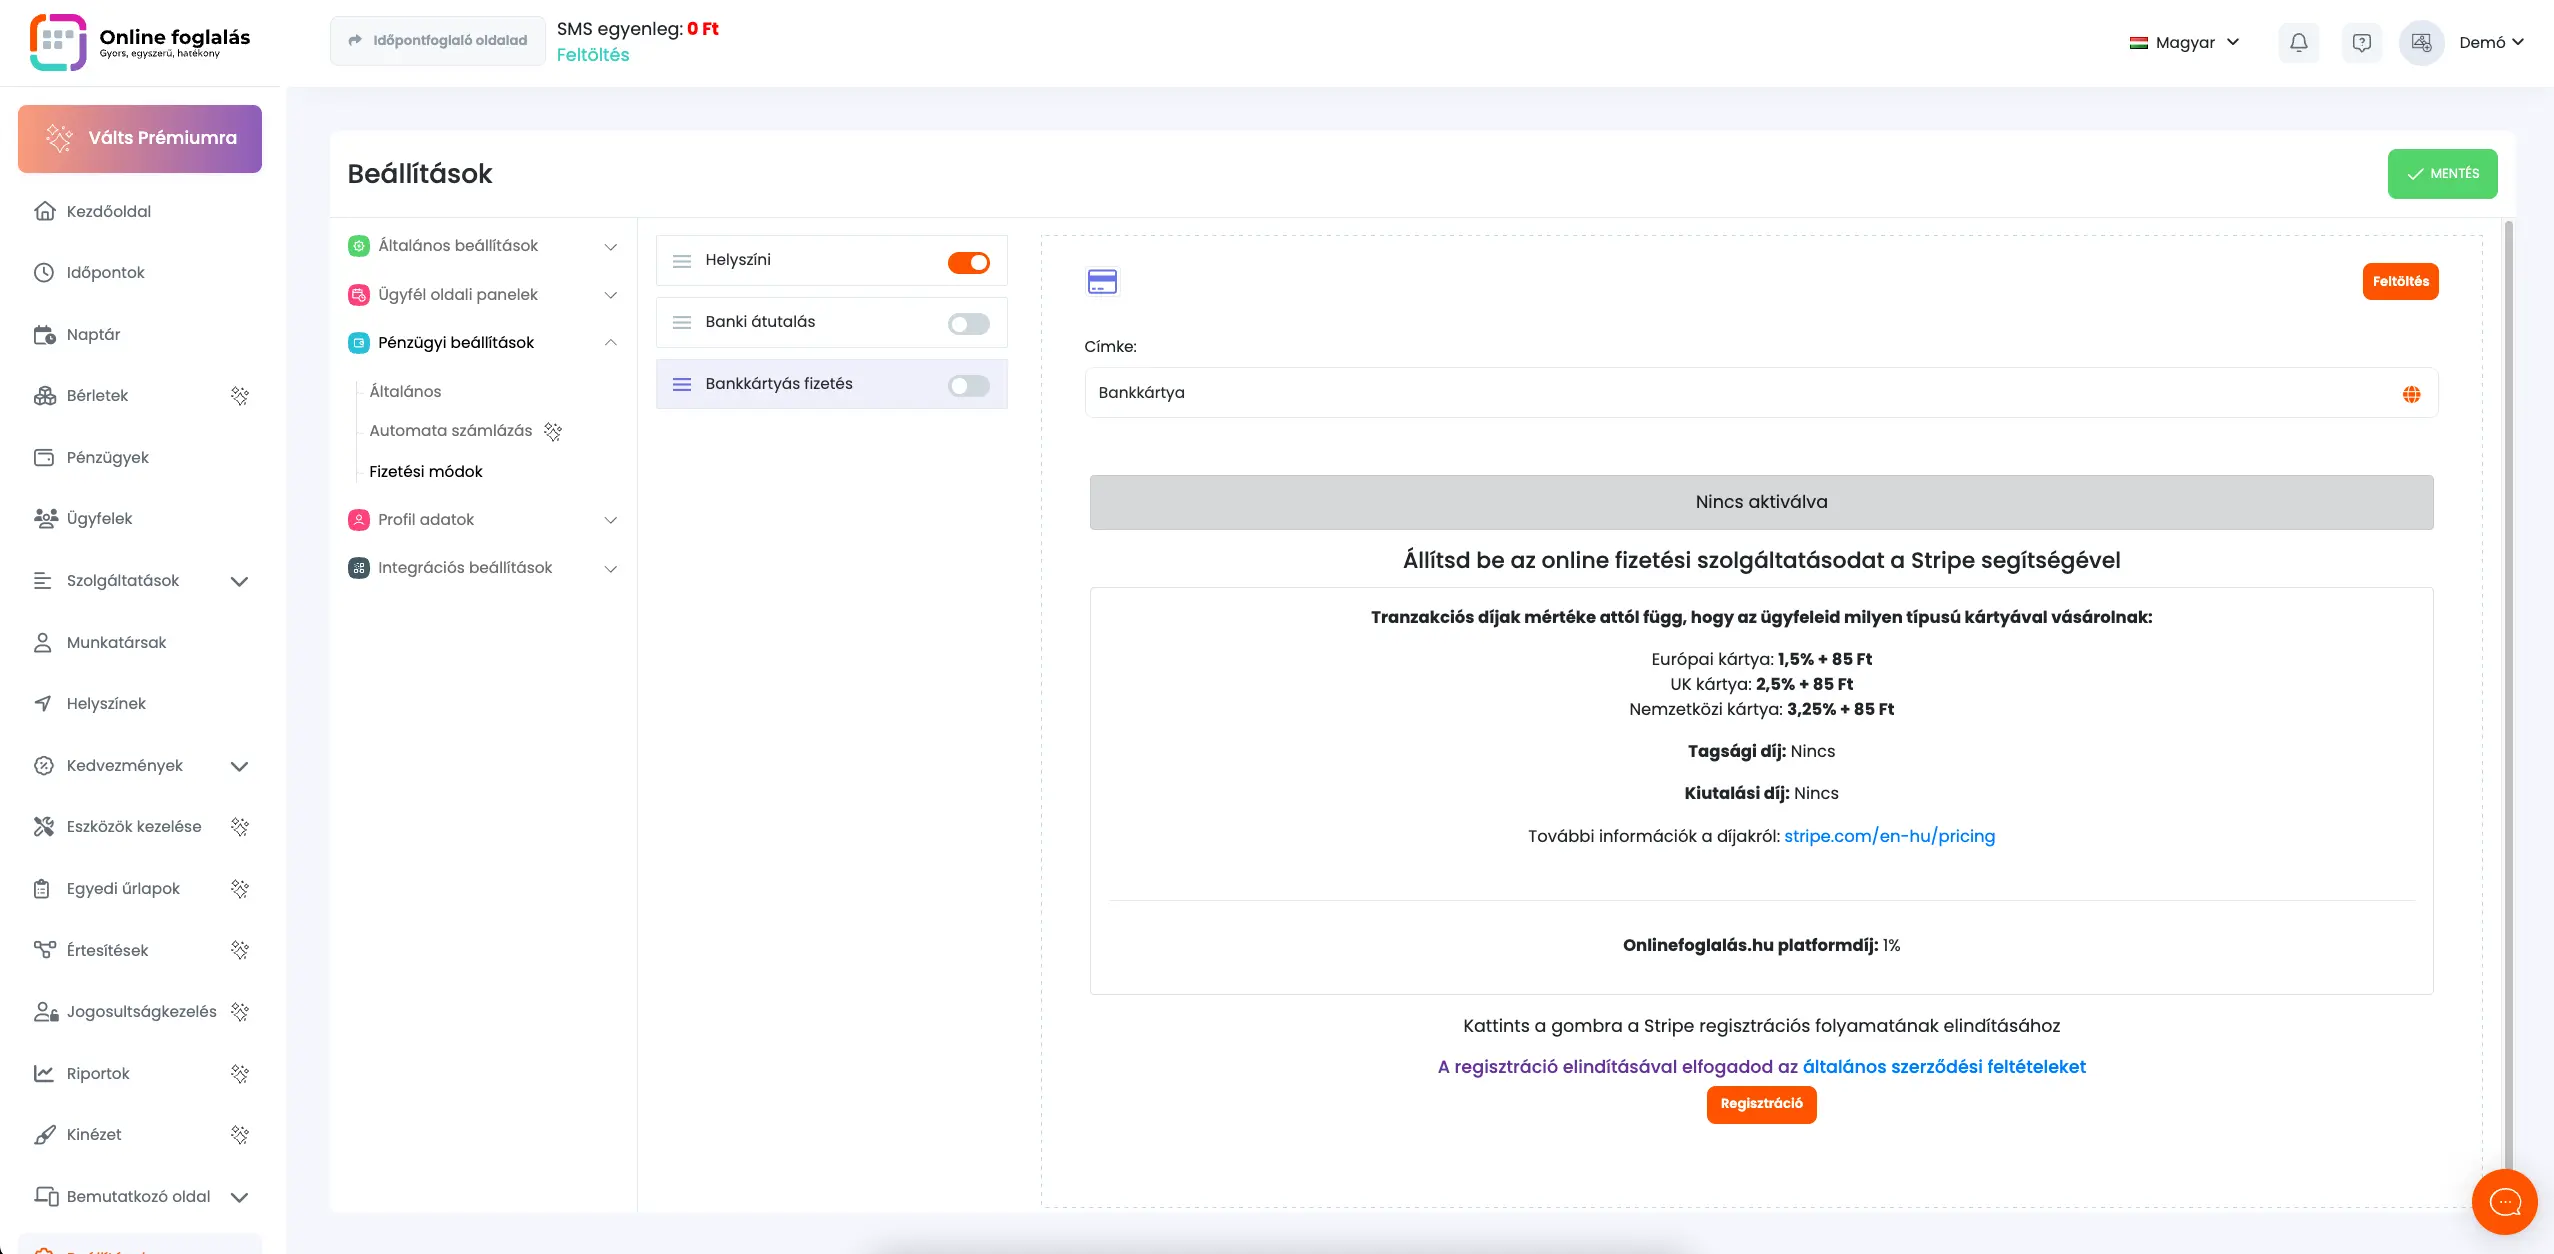Click the globe translation icon in Címke field
2554x1254 pixels.
2411,394
